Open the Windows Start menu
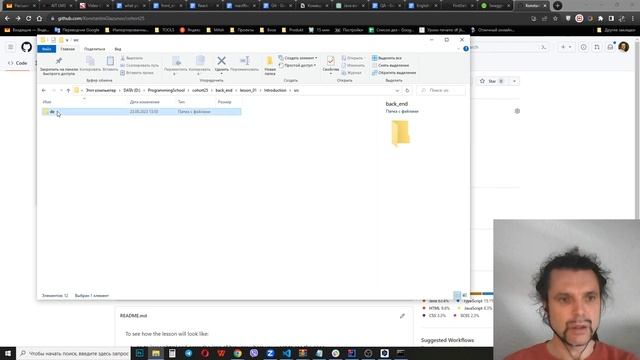Viewport: 640px width, 360px height. tap(8, 353)
